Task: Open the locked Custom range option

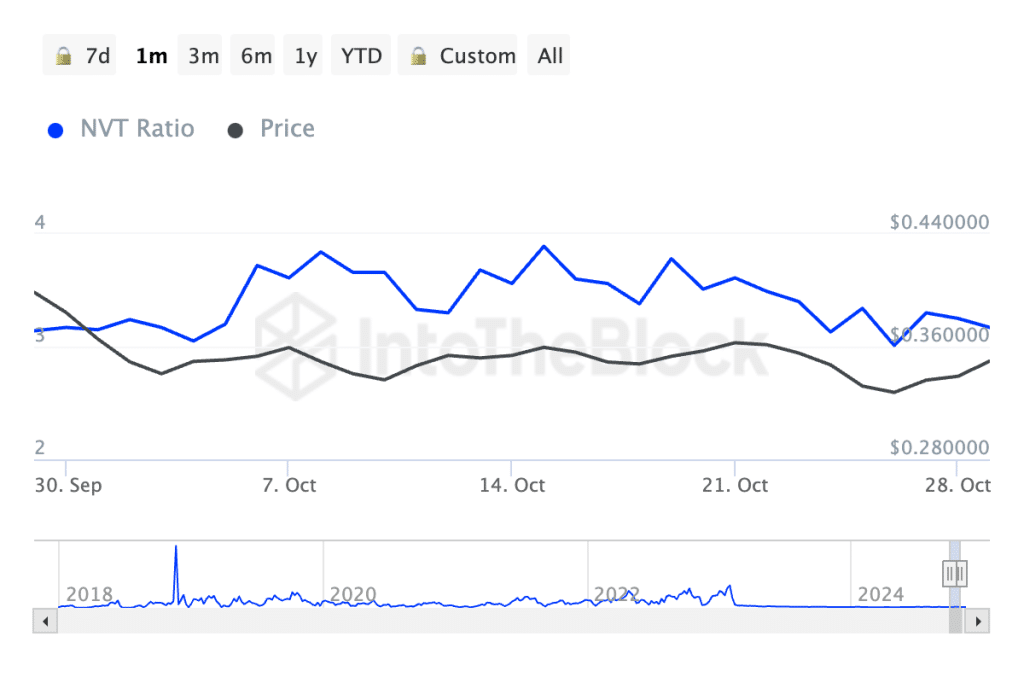Action: click(458, 56)
